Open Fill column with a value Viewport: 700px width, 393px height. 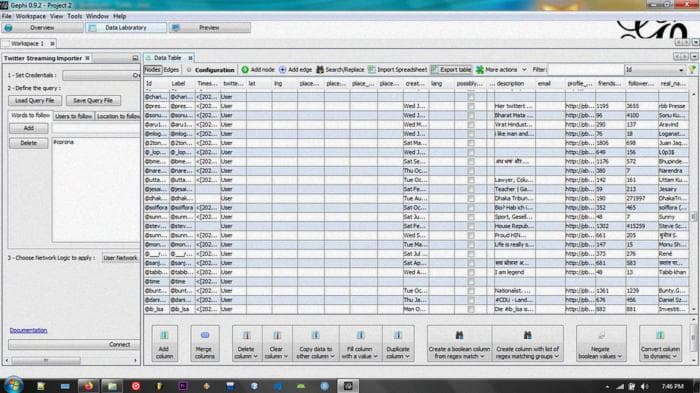(x=360, y=343)
